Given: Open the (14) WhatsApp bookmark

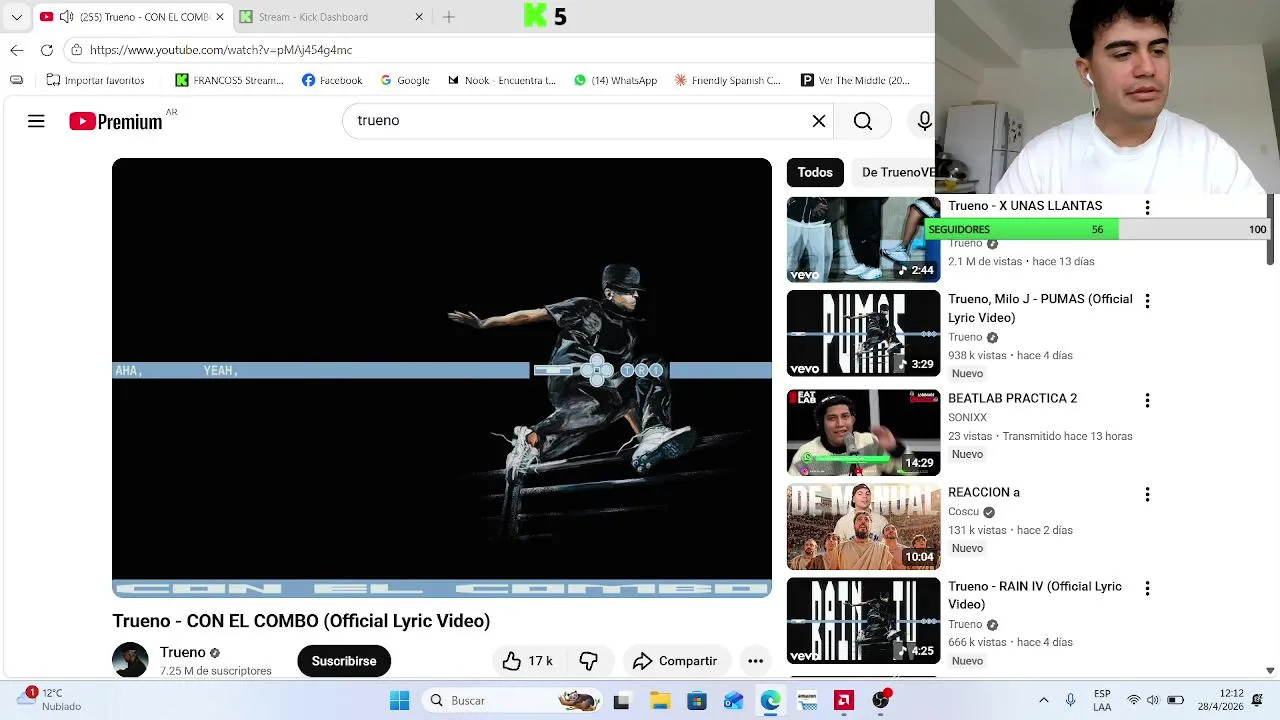Looking at the screenshot, I should tap(615, 80).
